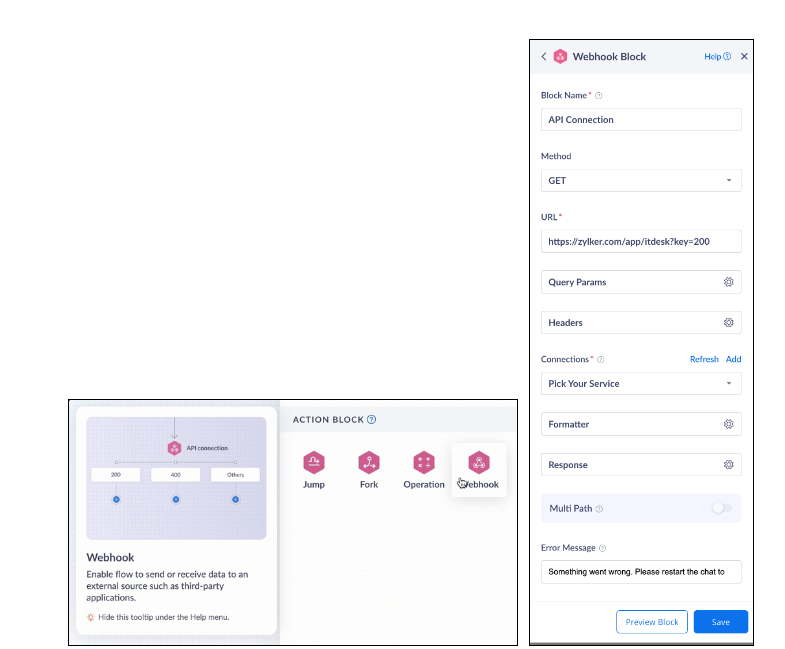The height and width of the screenshot is (649, 785).
Task: Click the Save button
Action: (x=720, y=622)
